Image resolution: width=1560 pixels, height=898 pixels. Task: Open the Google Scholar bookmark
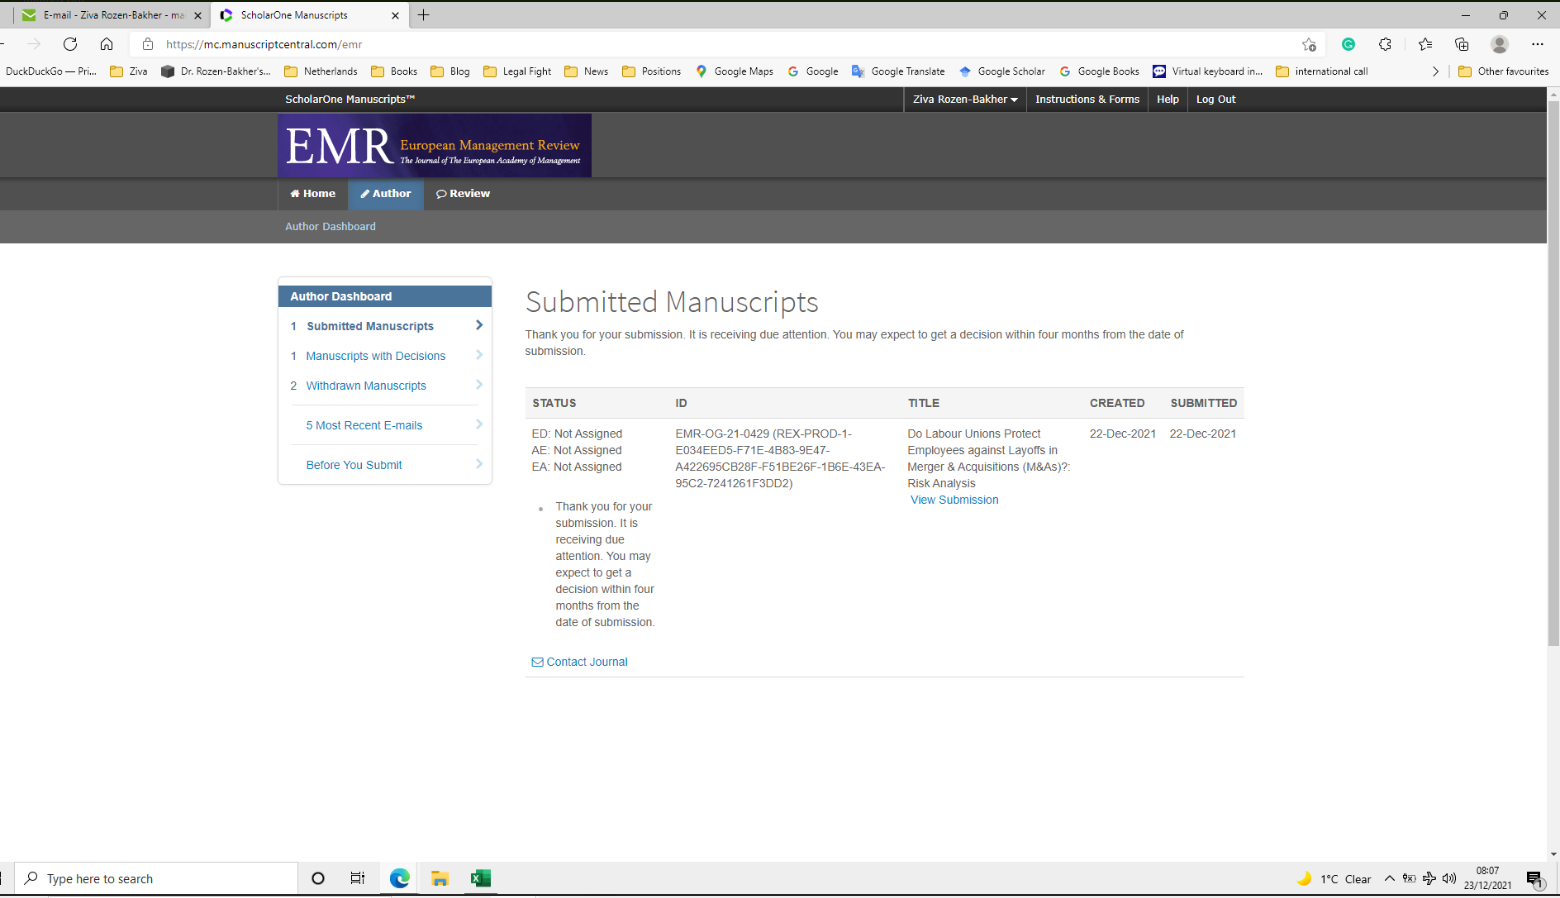point(1002,71)
